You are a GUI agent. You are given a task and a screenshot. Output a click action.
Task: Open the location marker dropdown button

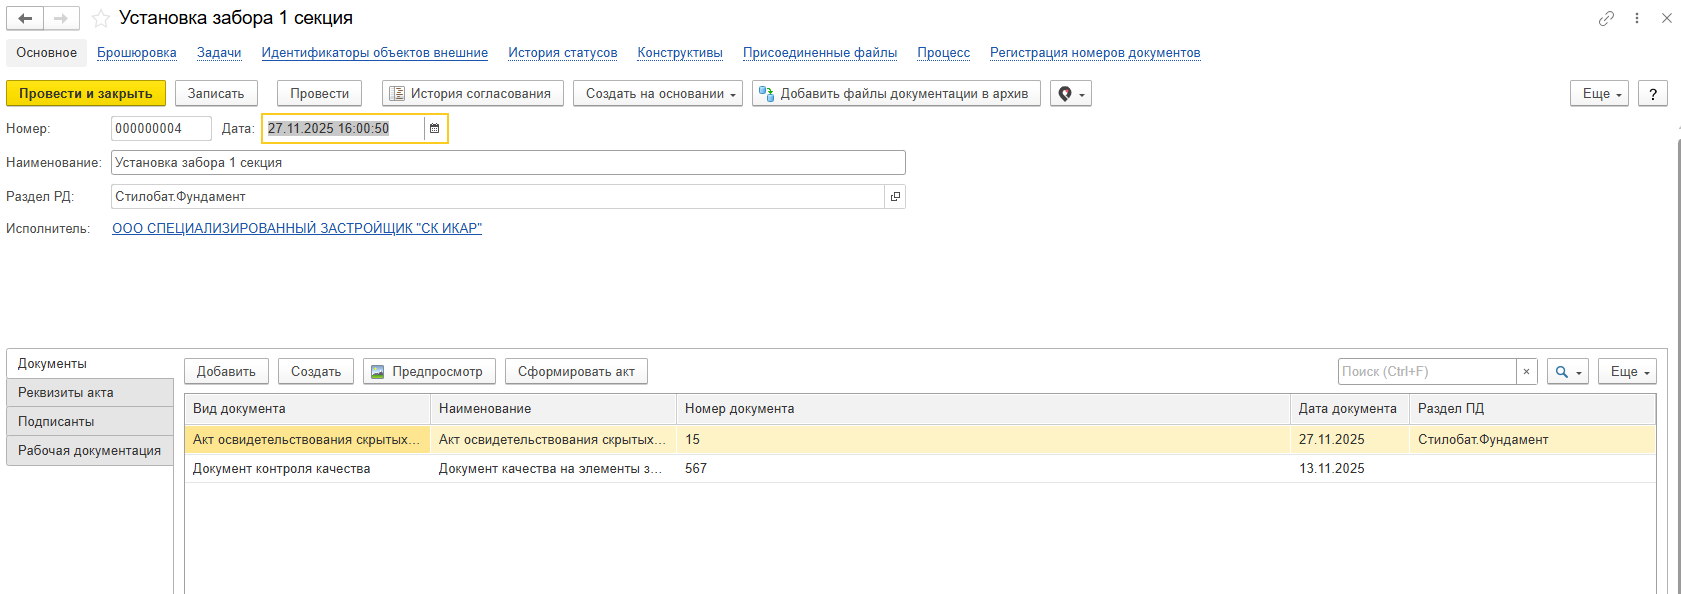[1070, 94]
